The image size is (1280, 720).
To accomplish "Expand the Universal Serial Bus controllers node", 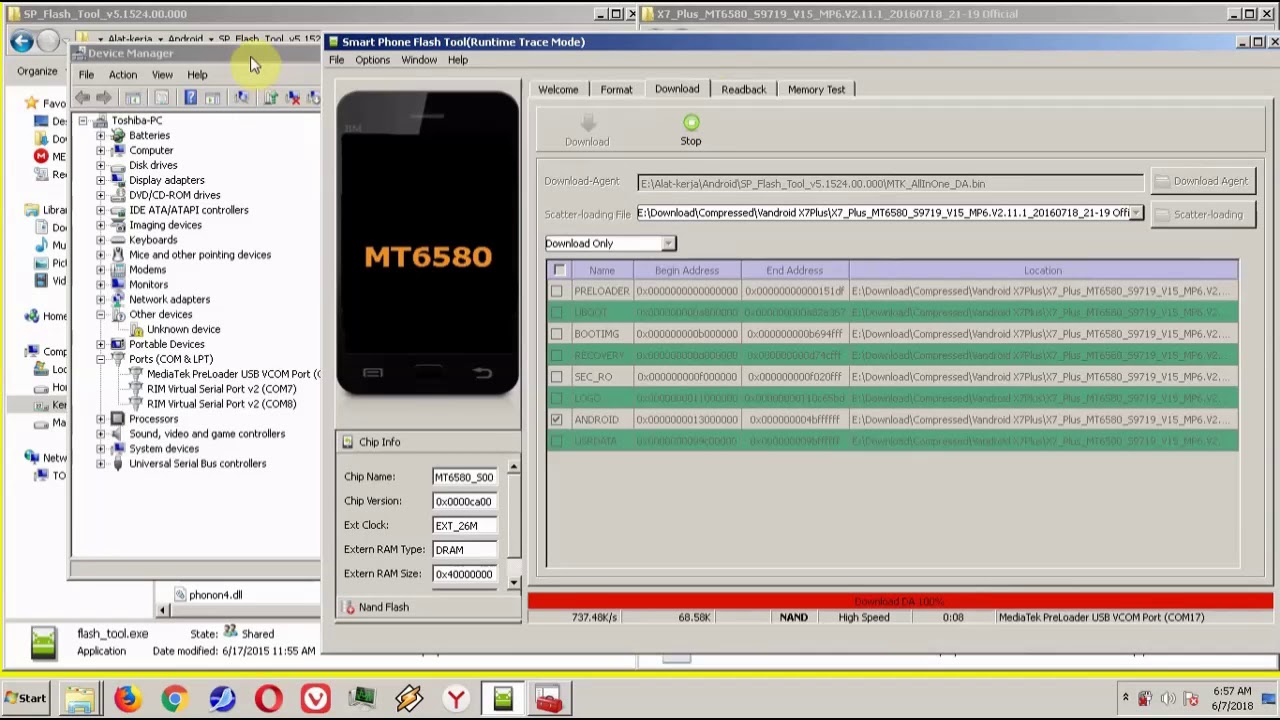I will point(100,463).
